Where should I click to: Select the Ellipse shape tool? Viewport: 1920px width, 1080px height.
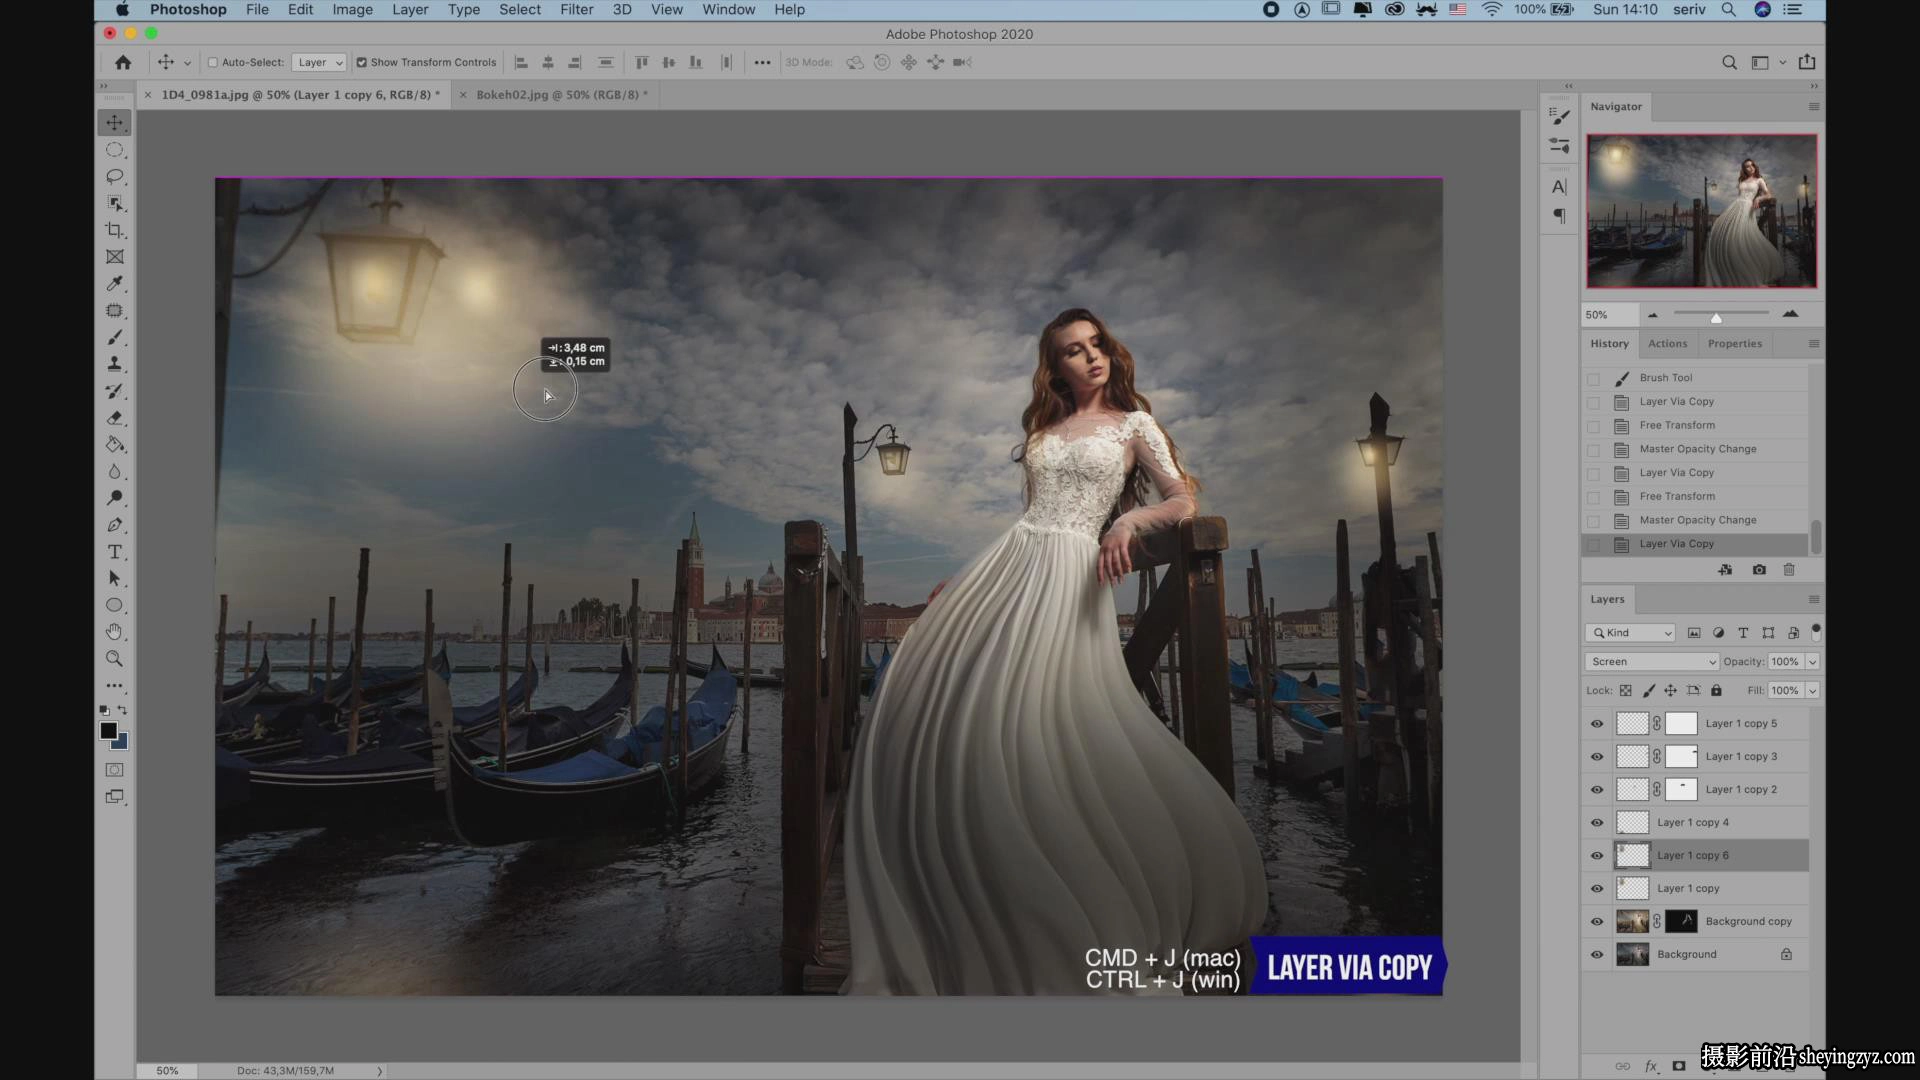click(115, 605)
